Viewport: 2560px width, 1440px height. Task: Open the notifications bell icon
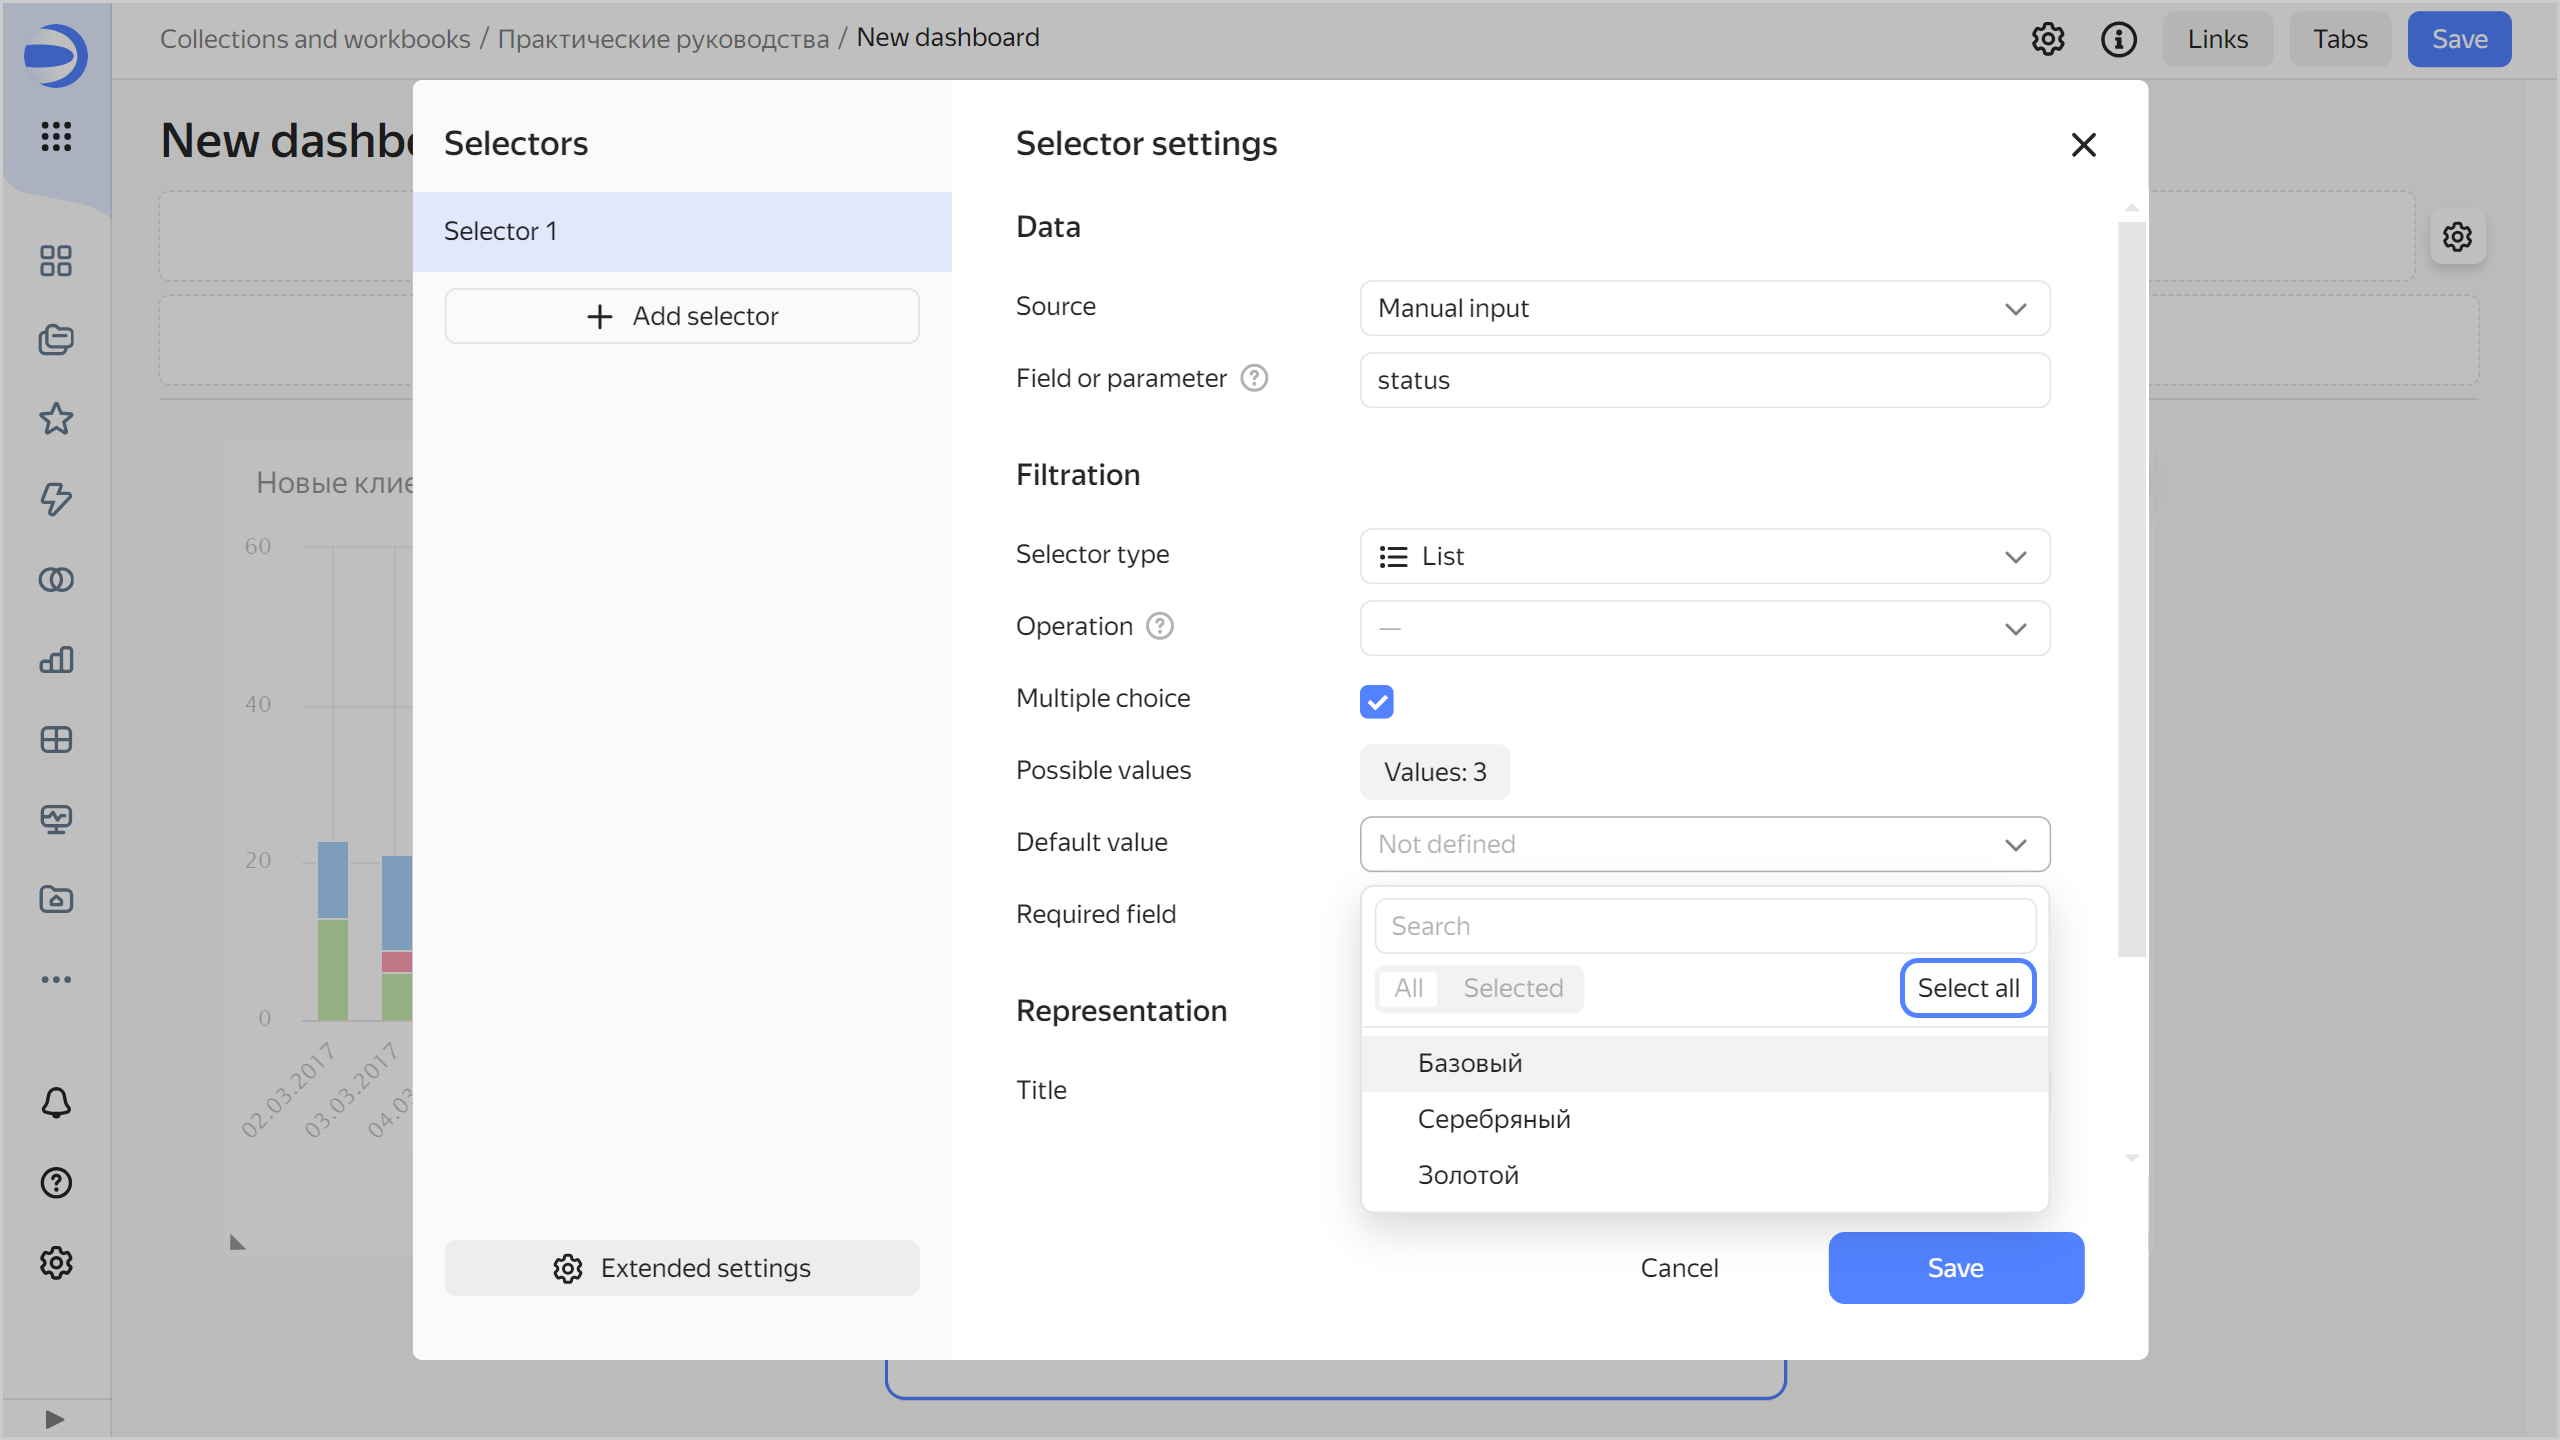(56, 1103)
